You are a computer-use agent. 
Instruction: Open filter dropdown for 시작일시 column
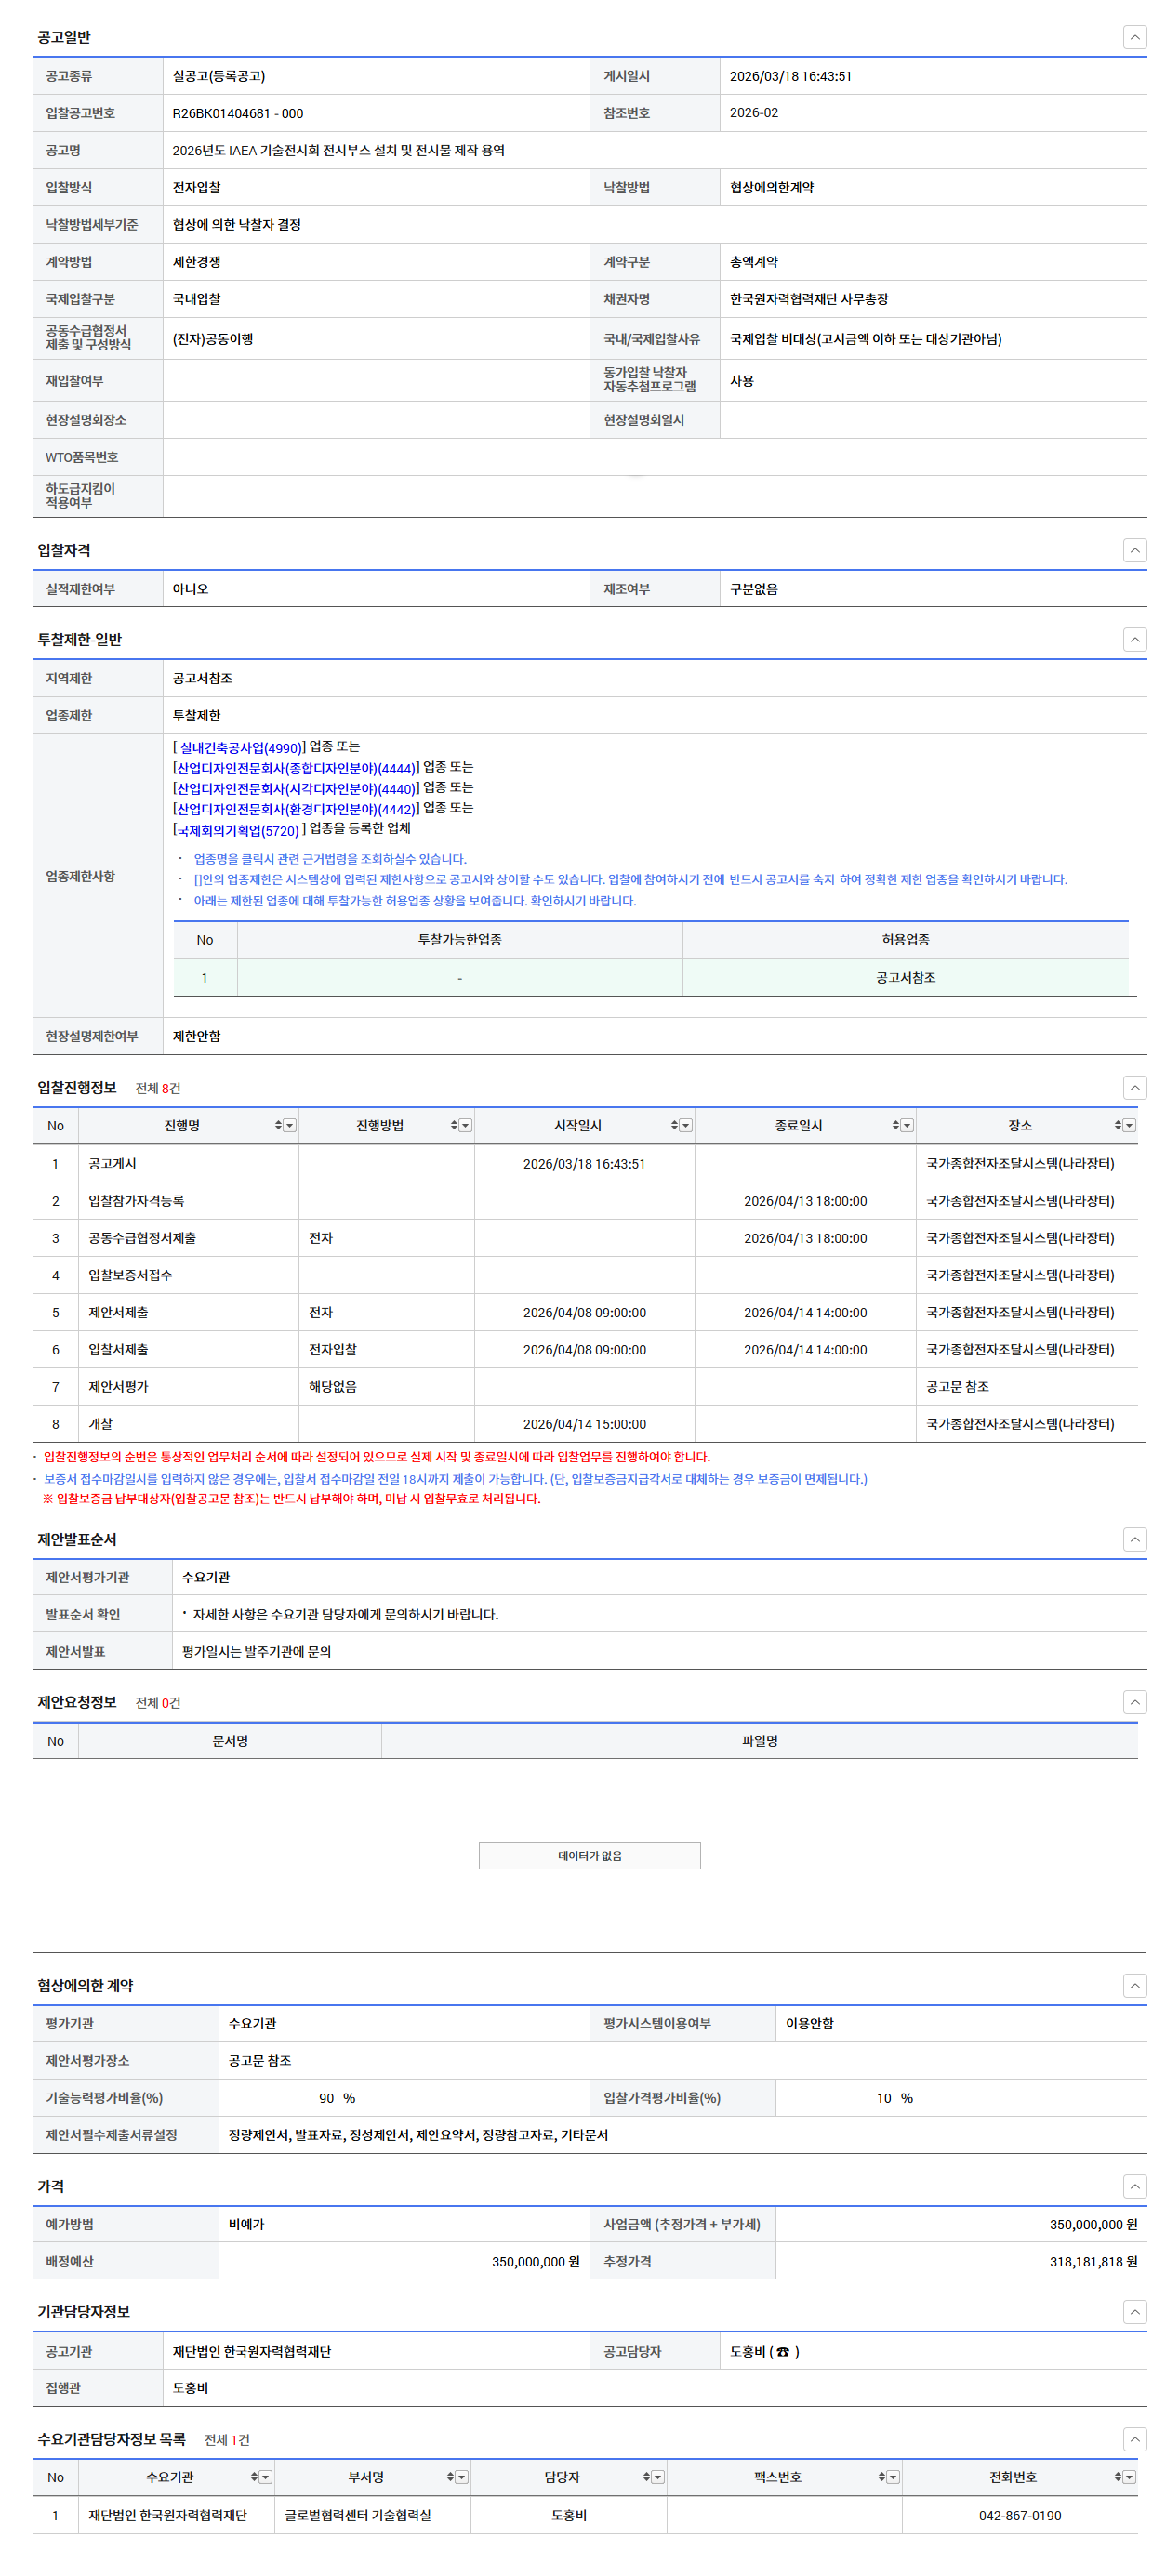686,1125
